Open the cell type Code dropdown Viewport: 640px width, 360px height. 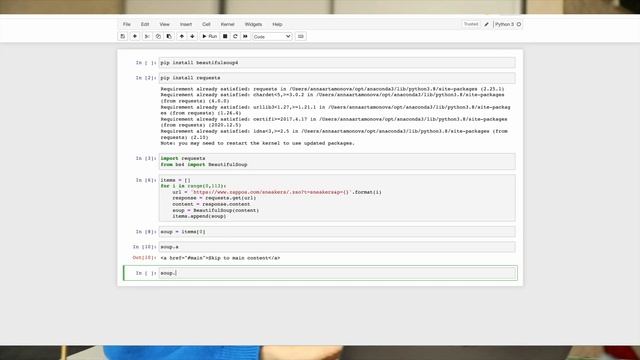272,37
